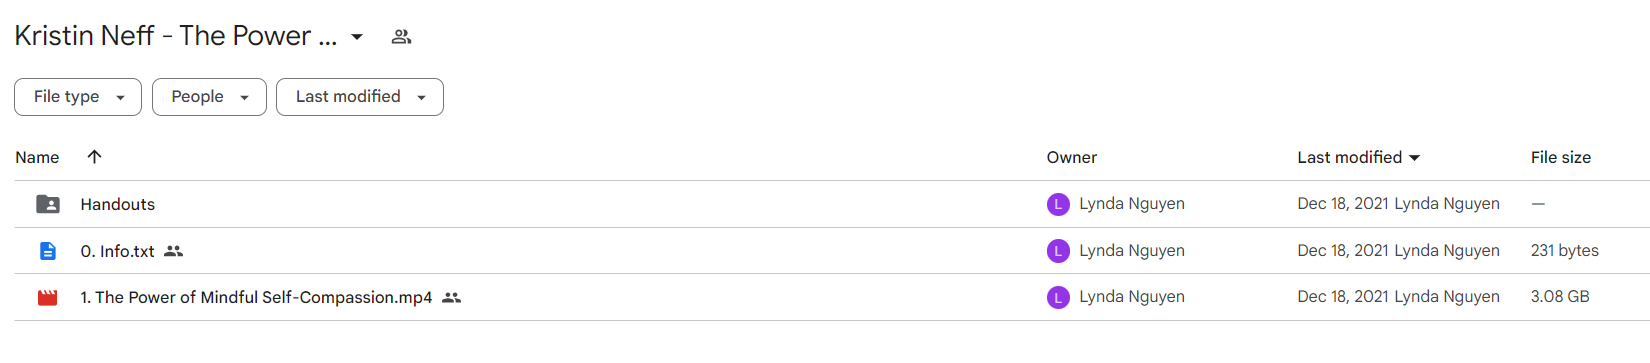
Task: Click the blue document icon for 0. Info.txt
Action: [x=48, y=251]
